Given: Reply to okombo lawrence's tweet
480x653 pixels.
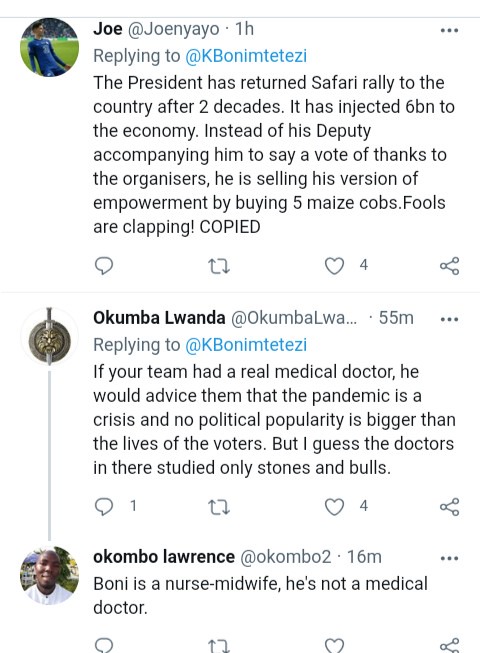Looking at the screenshot, I should (x=103, y=645).
